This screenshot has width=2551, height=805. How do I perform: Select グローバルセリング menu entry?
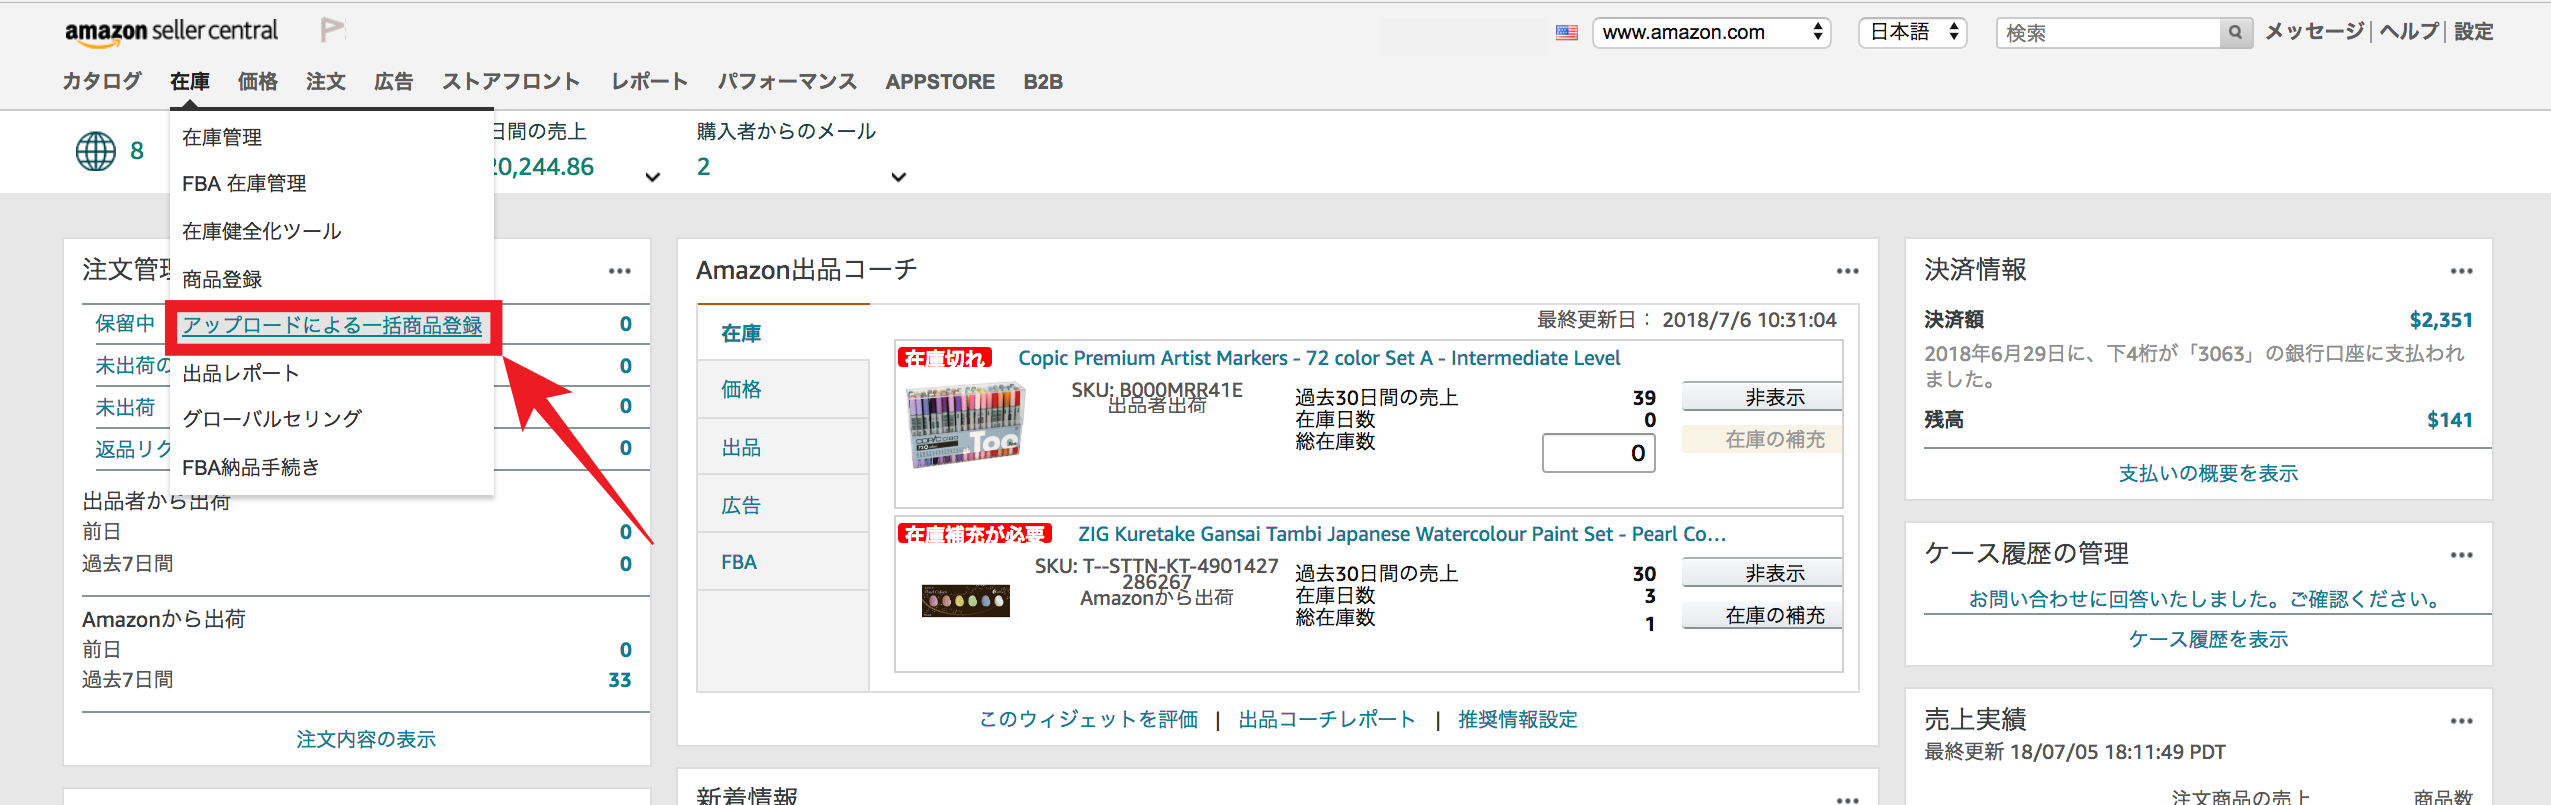(x=272, y=419)
